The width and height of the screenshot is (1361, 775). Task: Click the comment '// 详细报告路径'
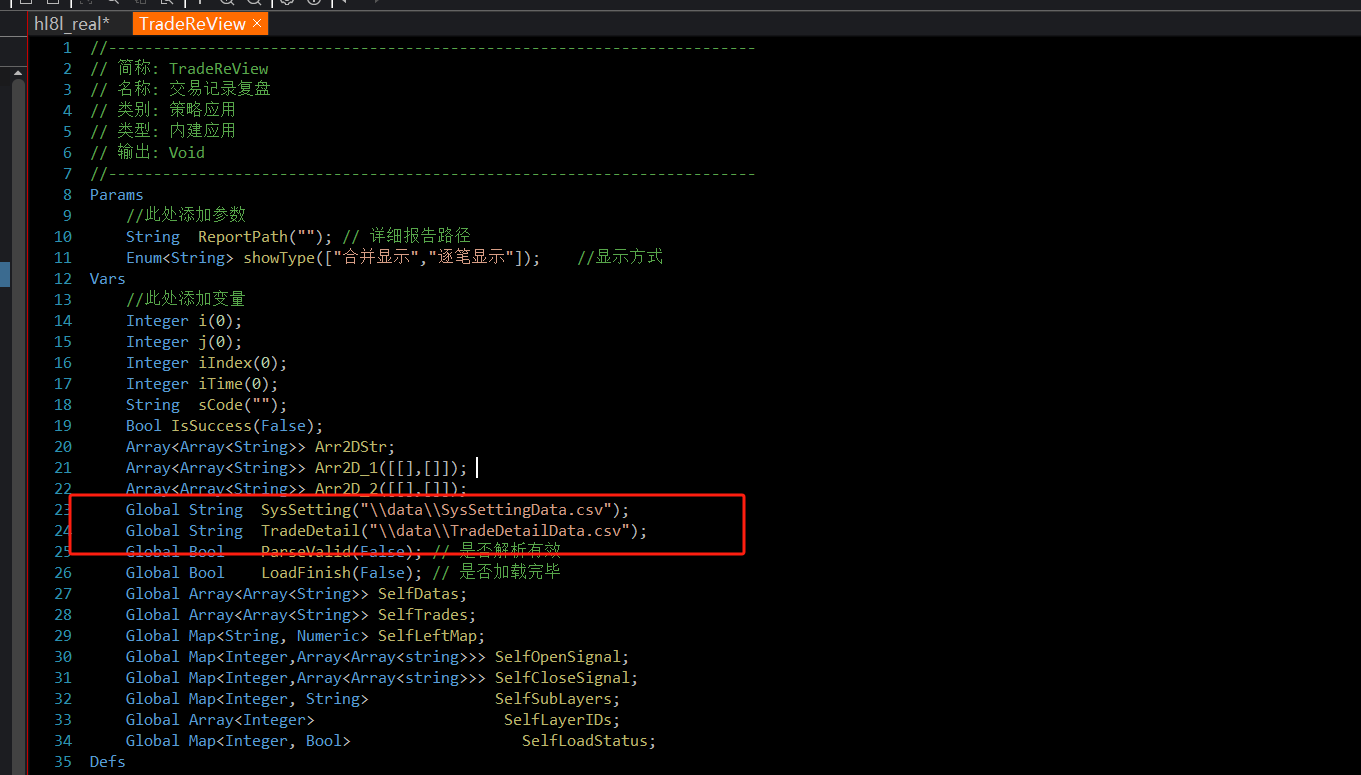[406, 237]
